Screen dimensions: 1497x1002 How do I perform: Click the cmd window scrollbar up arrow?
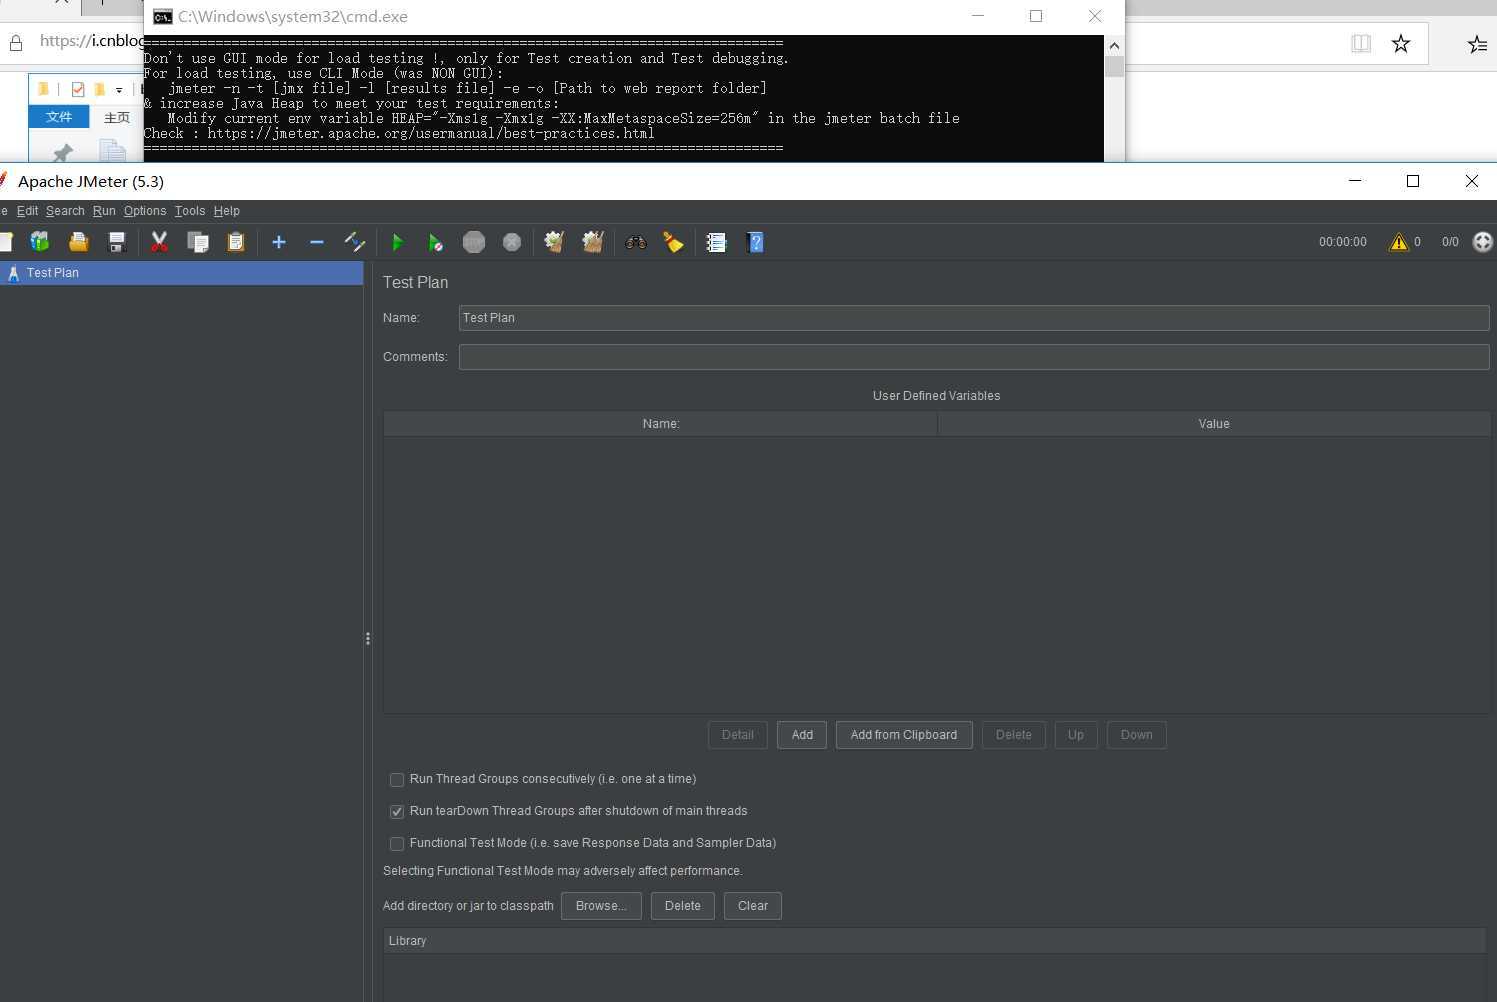pyautogui.click(x=1114, y=45)
